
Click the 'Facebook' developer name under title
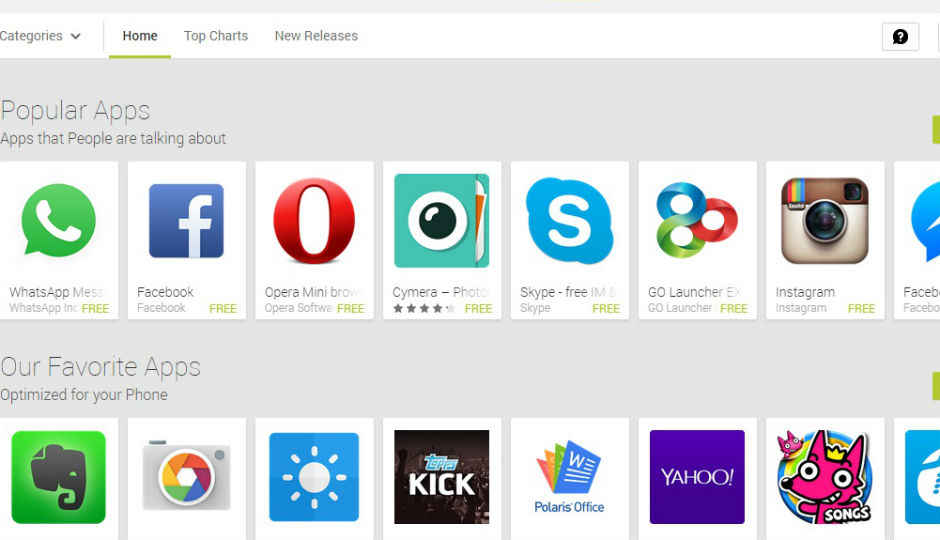[161, 308]
